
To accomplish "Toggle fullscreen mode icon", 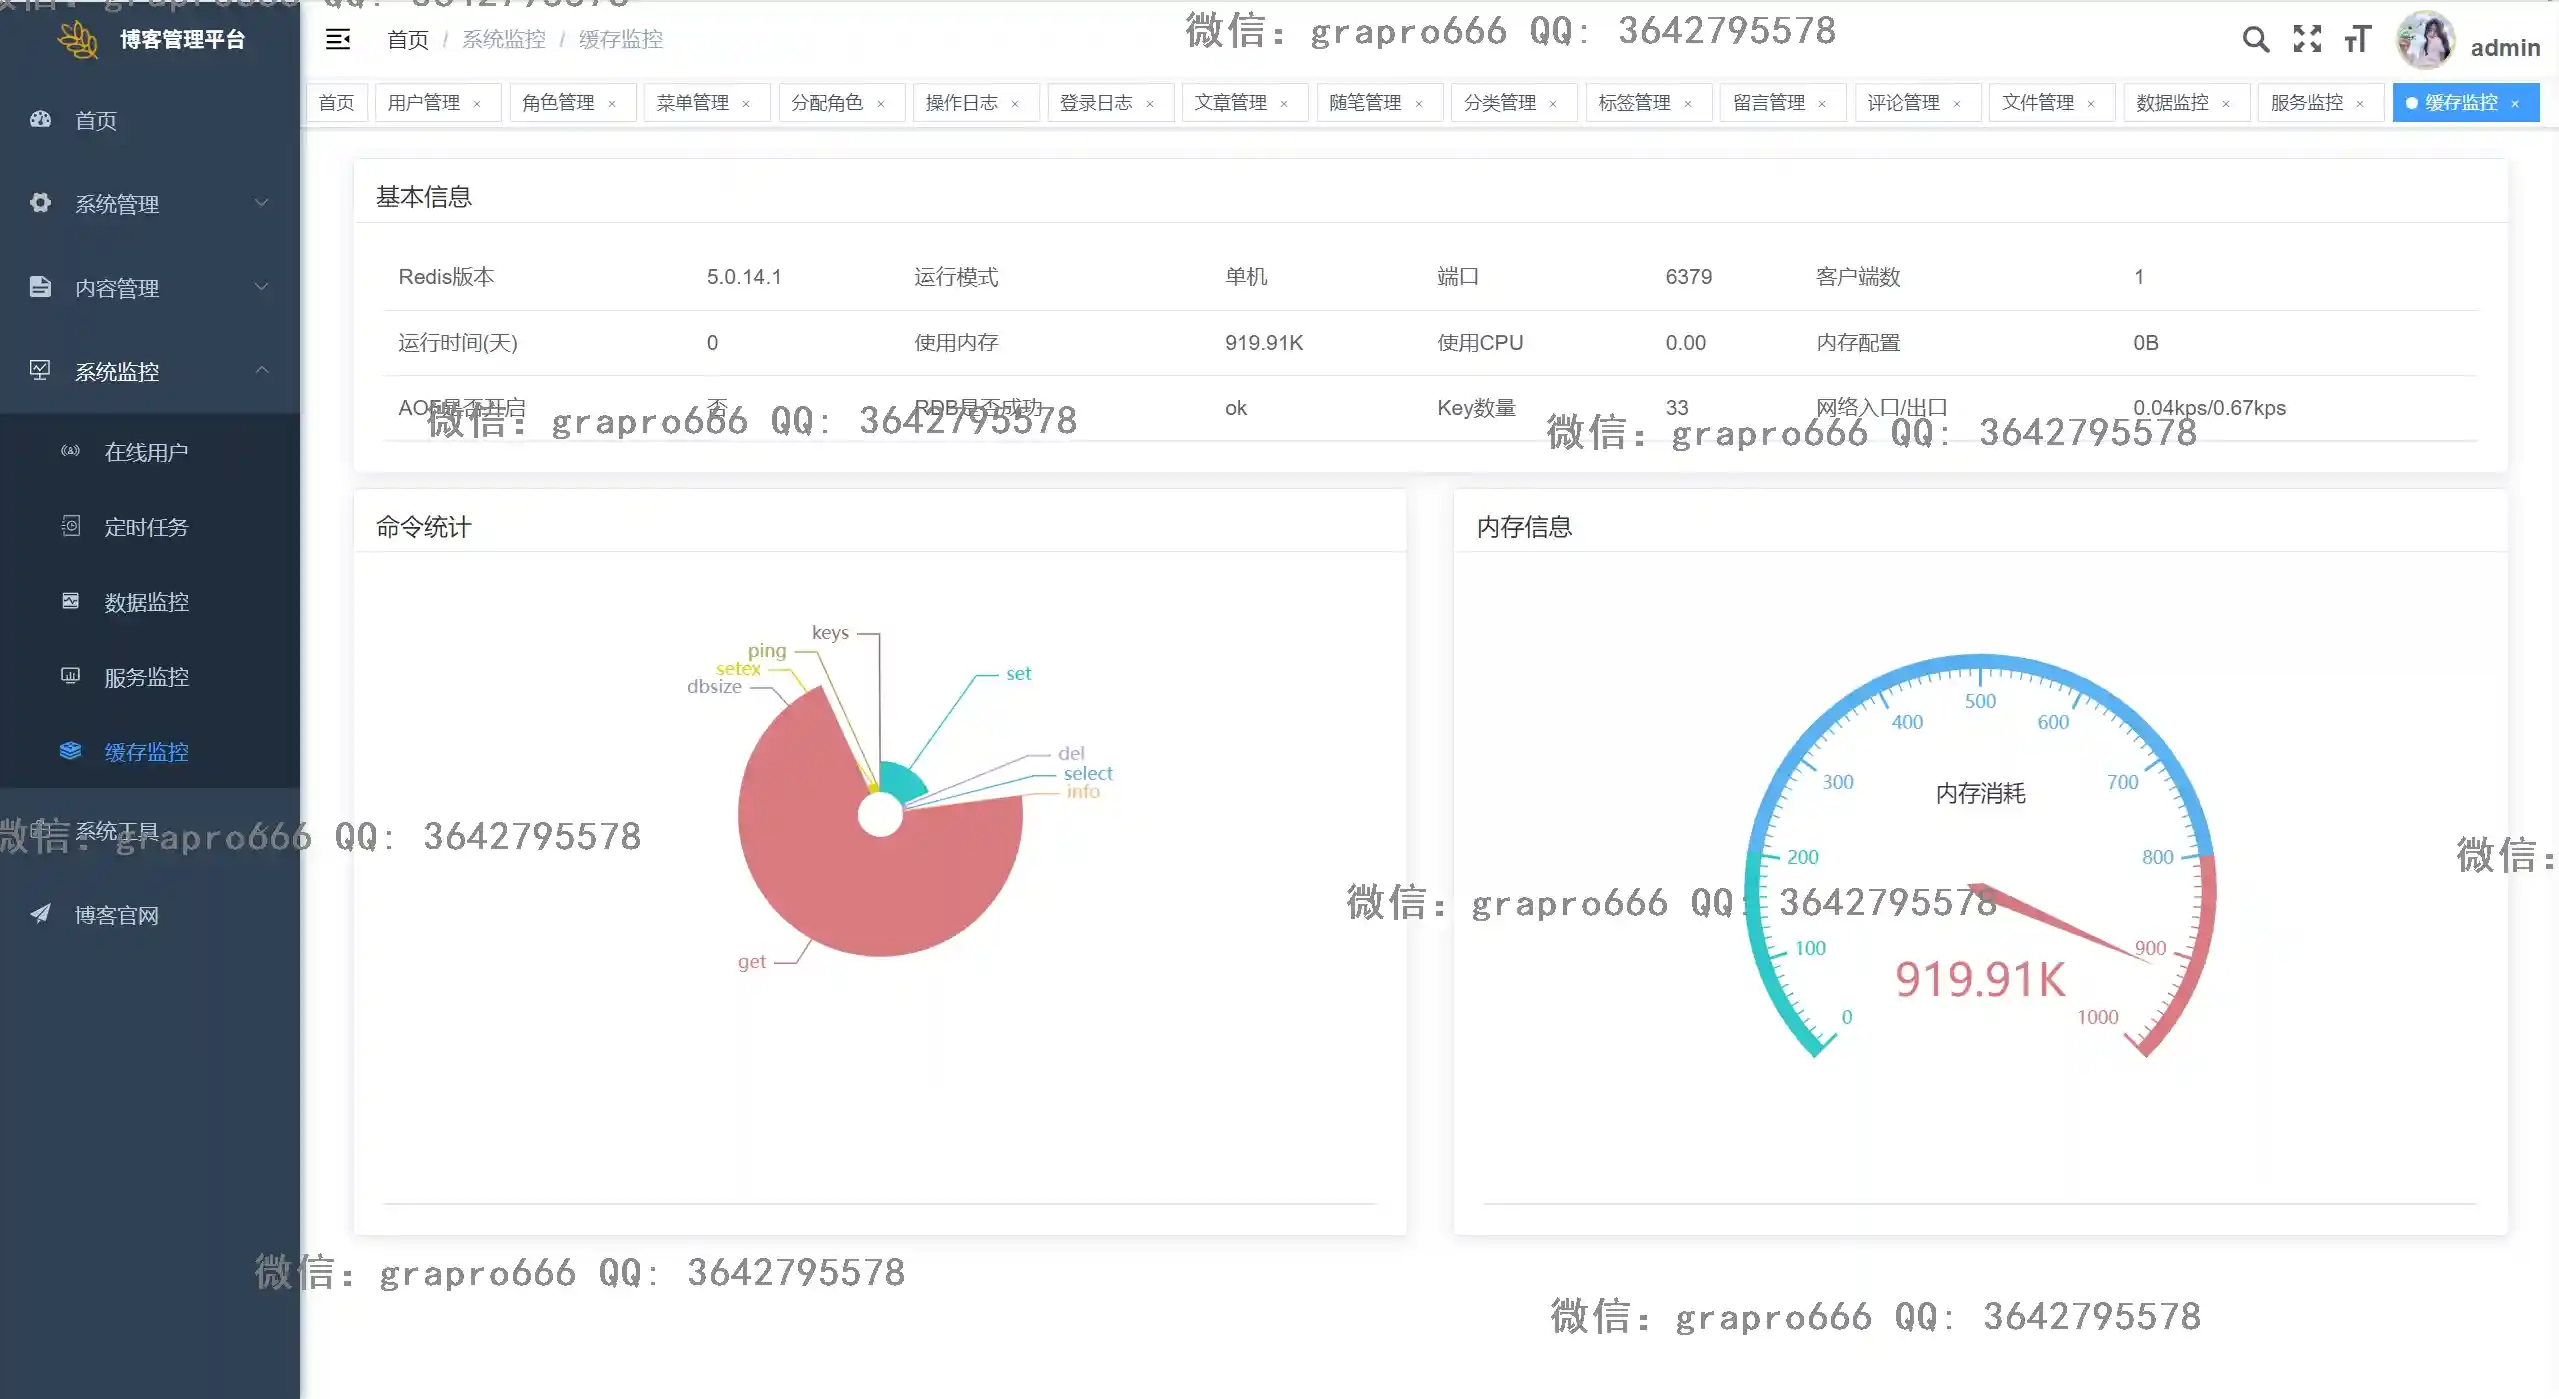I will [x=2307, y=39].
